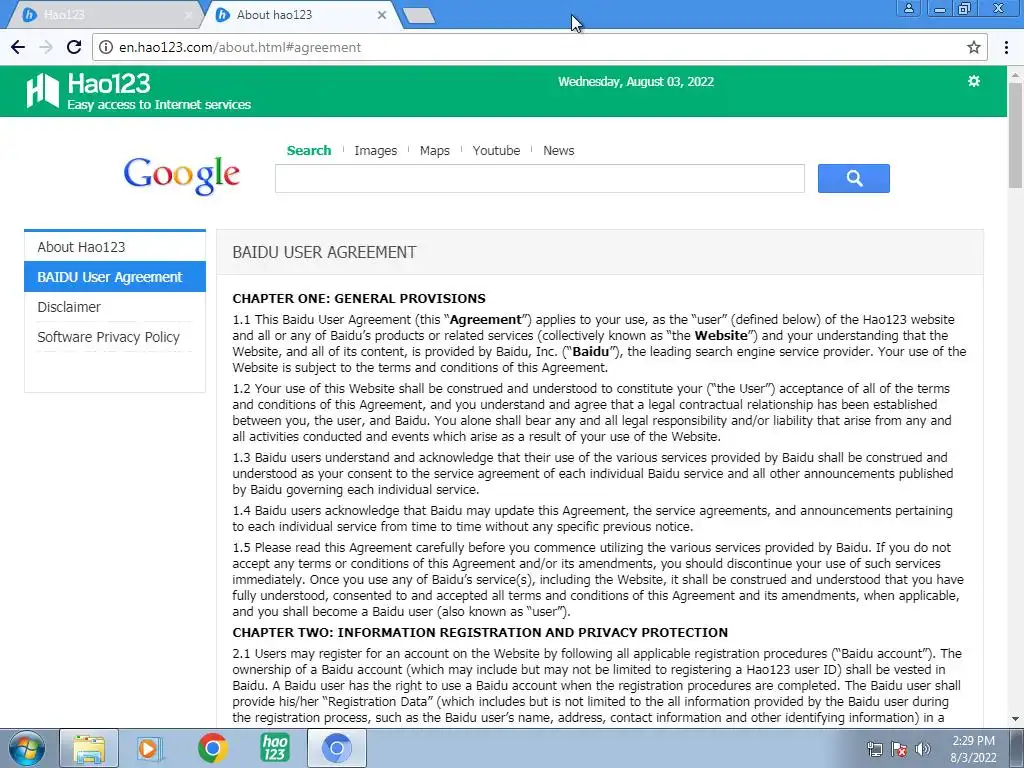
Task: Select the Youtube search option
Action: tap(496, 150)
